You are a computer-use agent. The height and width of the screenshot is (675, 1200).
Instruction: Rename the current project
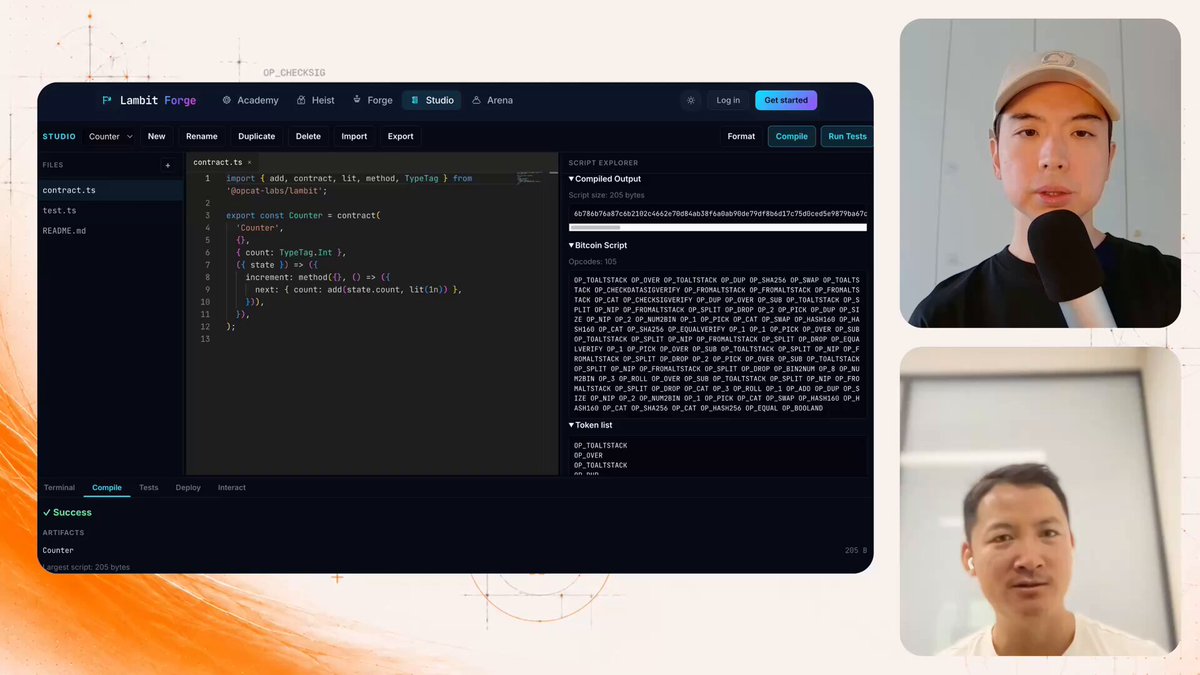(201, 136)
